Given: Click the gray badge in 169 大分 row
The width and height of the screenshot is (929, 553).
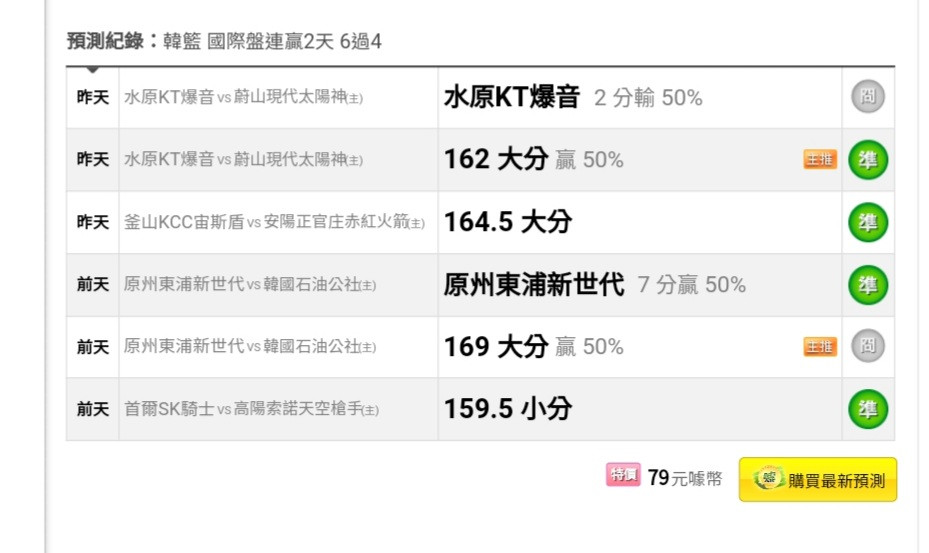Looking at the screenshot, I should (867, 346).
